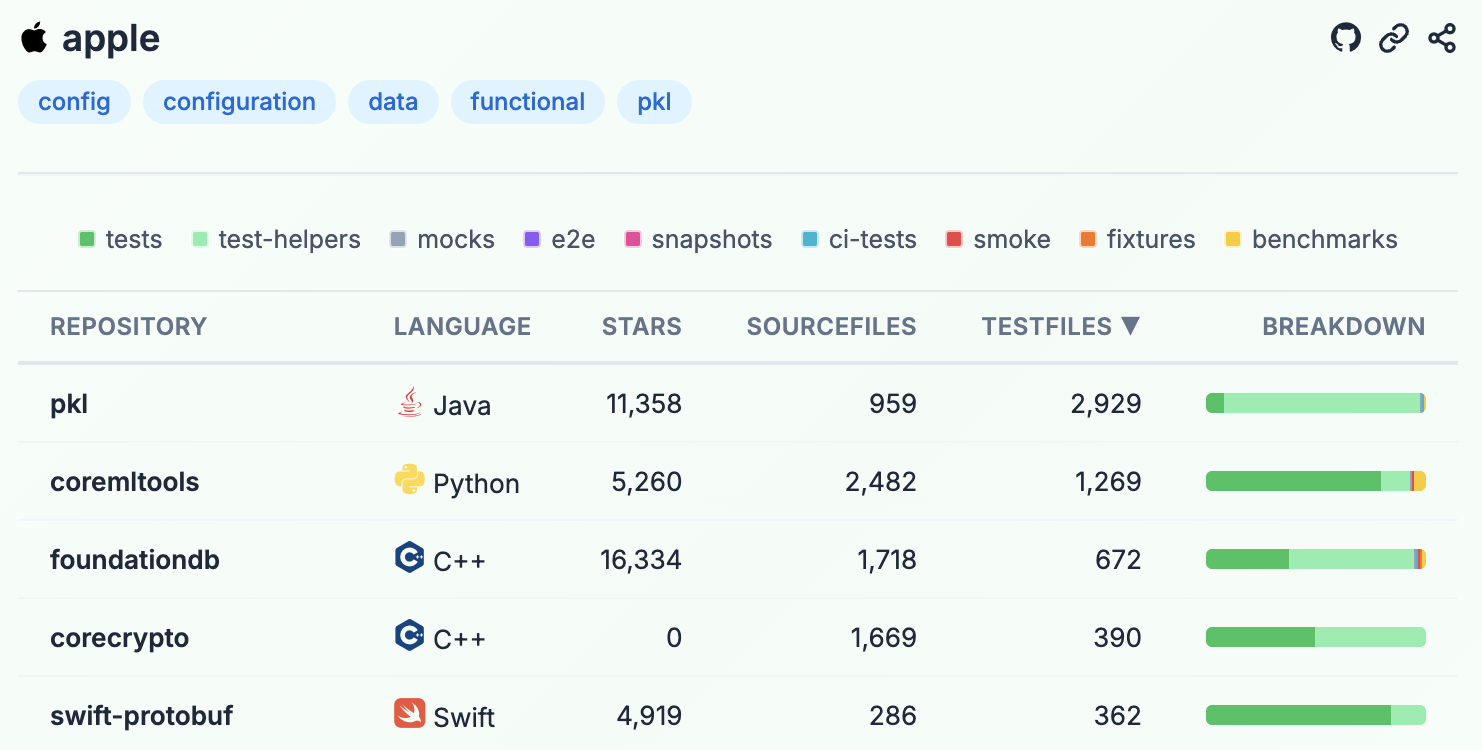Screen dimensions: 1482x750
Task: Sort table by STARS header
Action: (x=642, y=326)
